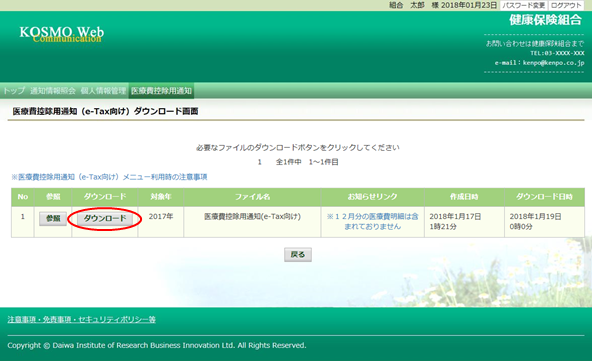Click the e-mail address kenpo@kenpo.co.jp text
Viewport: 592px width, 361px height.
(x=553, y=63)
